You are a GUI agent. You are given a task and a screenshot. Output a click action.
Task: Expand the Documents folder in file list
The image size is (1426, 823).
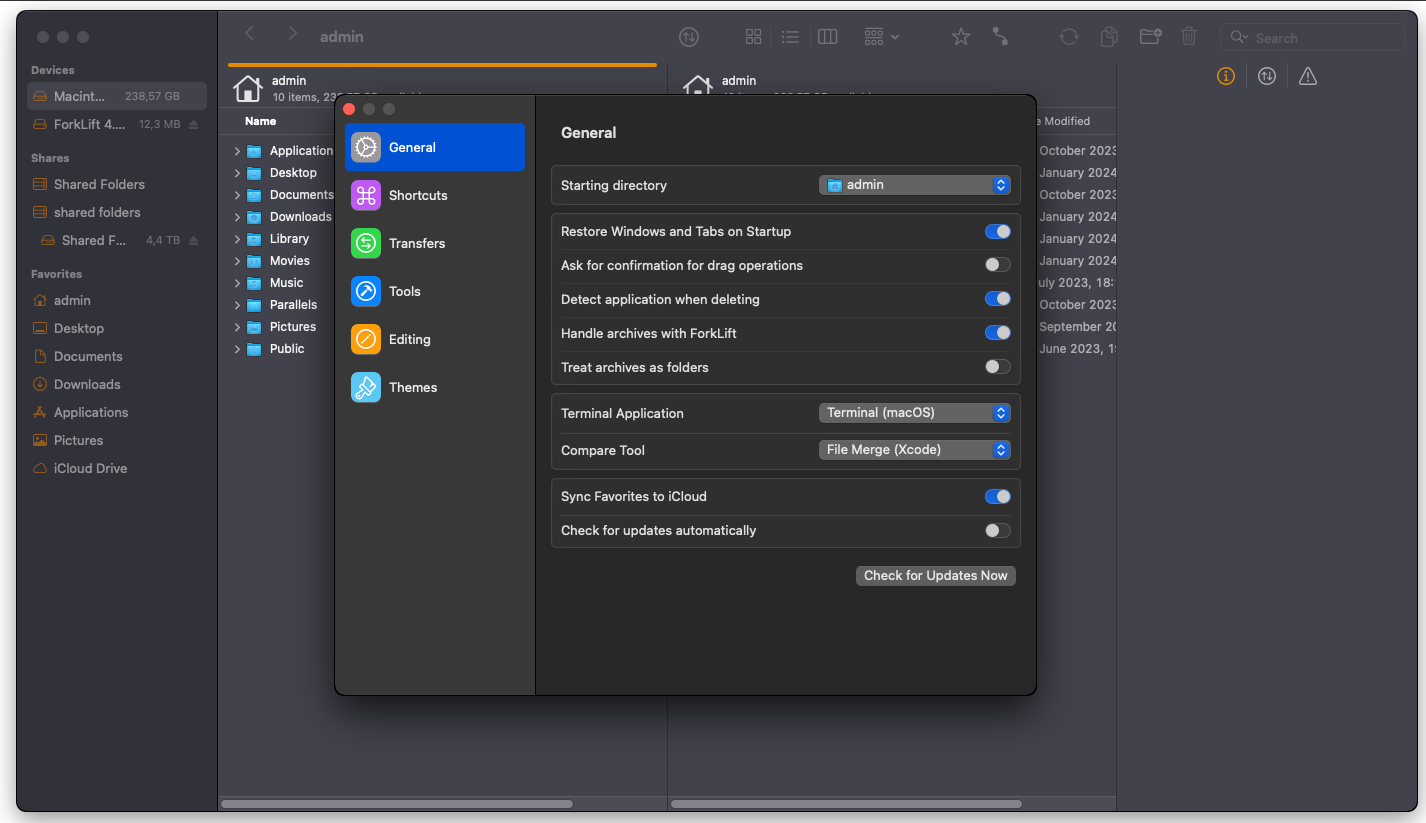coord(237,196)
